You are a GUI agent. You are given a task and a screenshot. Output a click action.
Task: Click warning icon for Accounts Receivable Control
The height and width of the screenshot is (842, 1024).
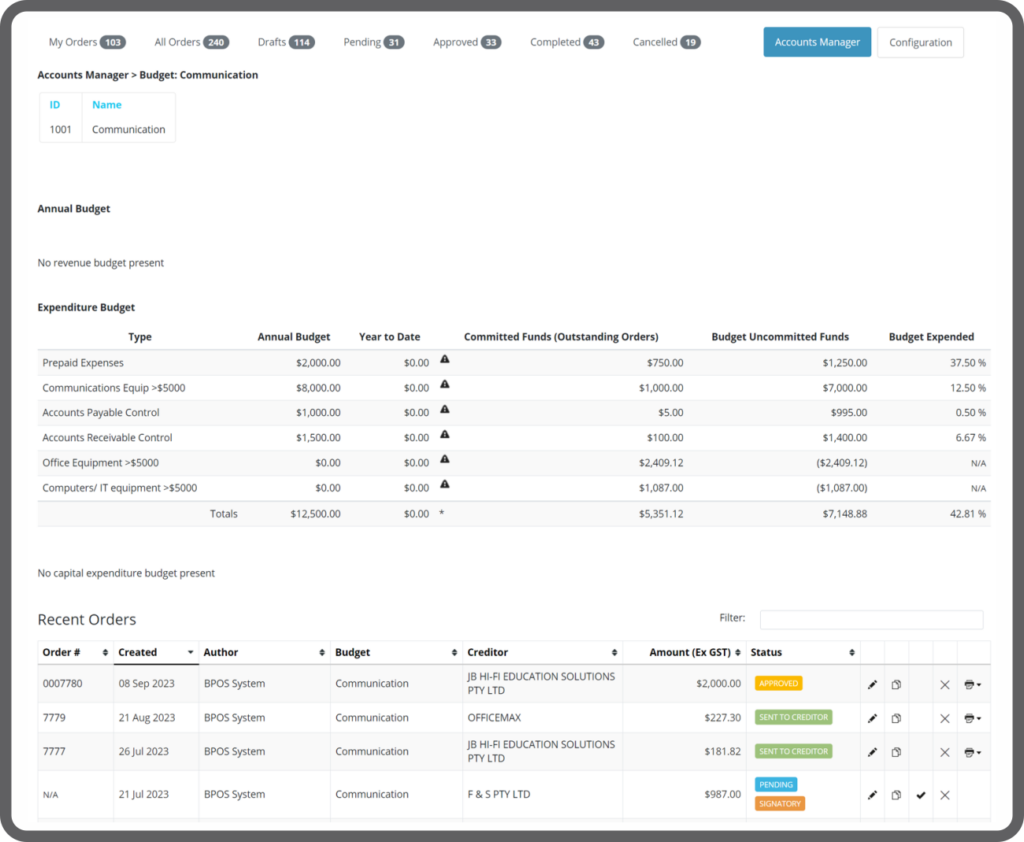(x=445, y=434)
